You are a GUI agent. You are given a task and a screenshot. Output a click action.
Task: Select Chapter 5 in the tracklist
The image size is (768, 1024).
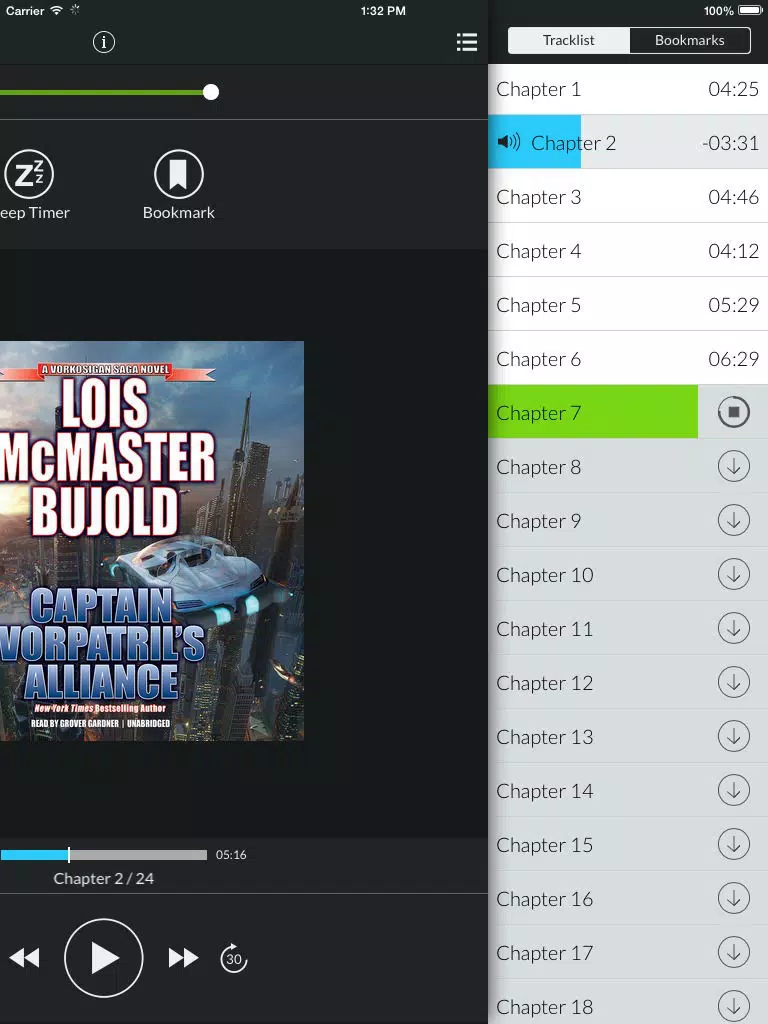(x=628, y=305)
